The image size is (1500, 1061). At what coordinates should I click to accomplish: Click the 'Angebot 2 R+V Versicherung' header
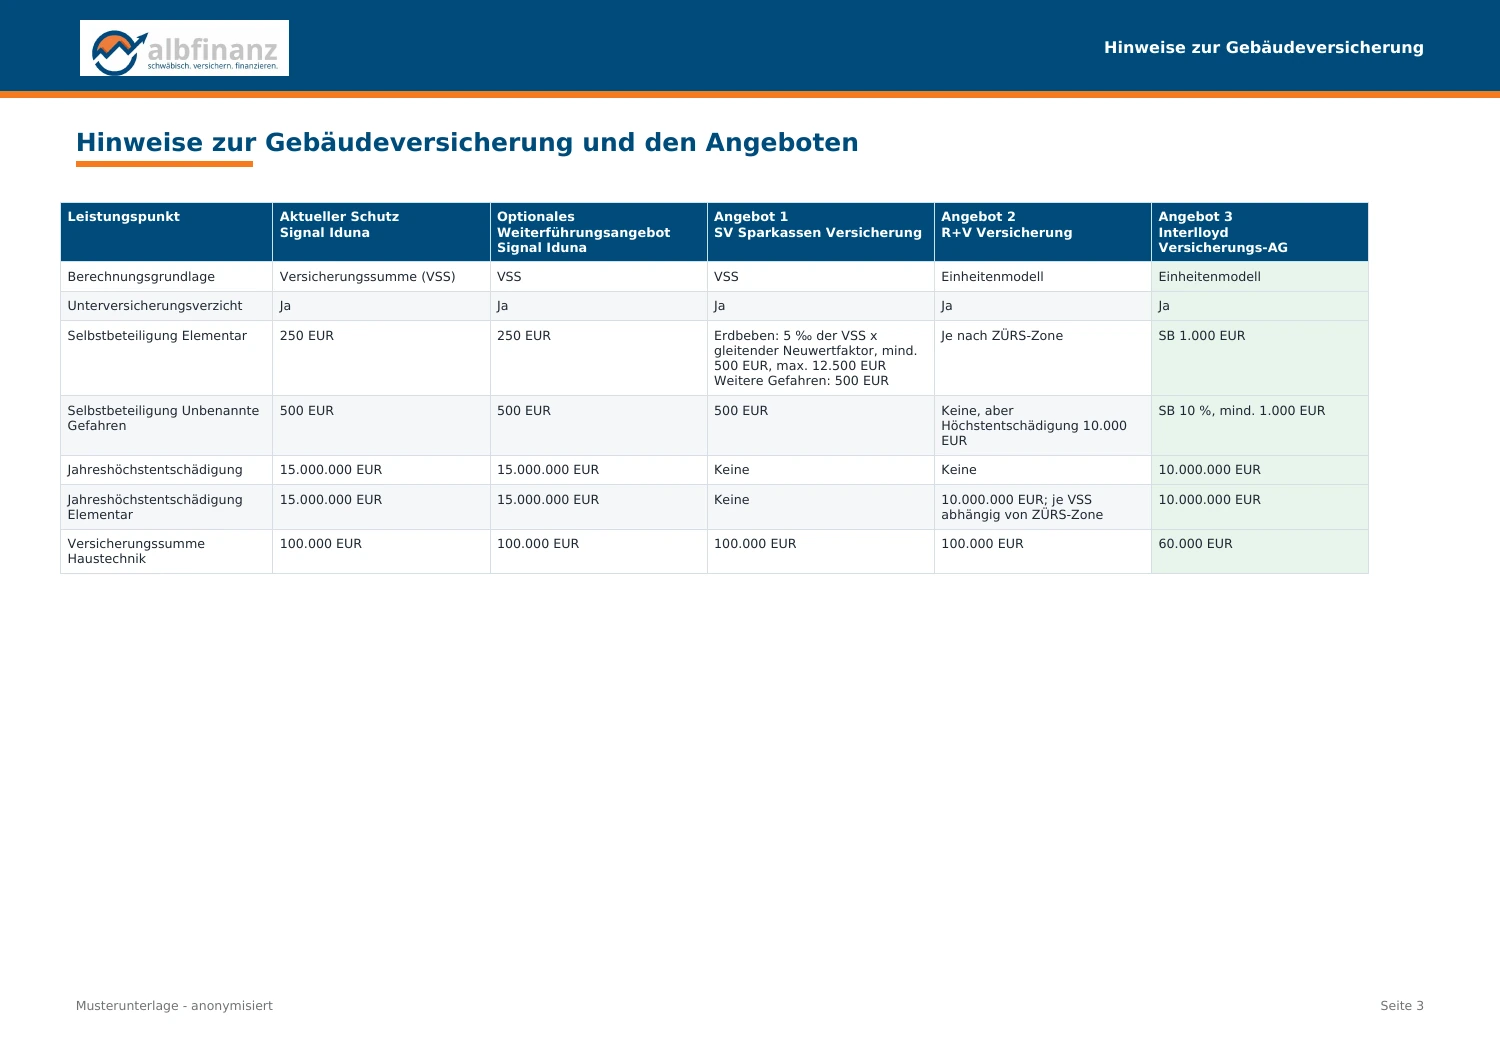(1042, 232)
